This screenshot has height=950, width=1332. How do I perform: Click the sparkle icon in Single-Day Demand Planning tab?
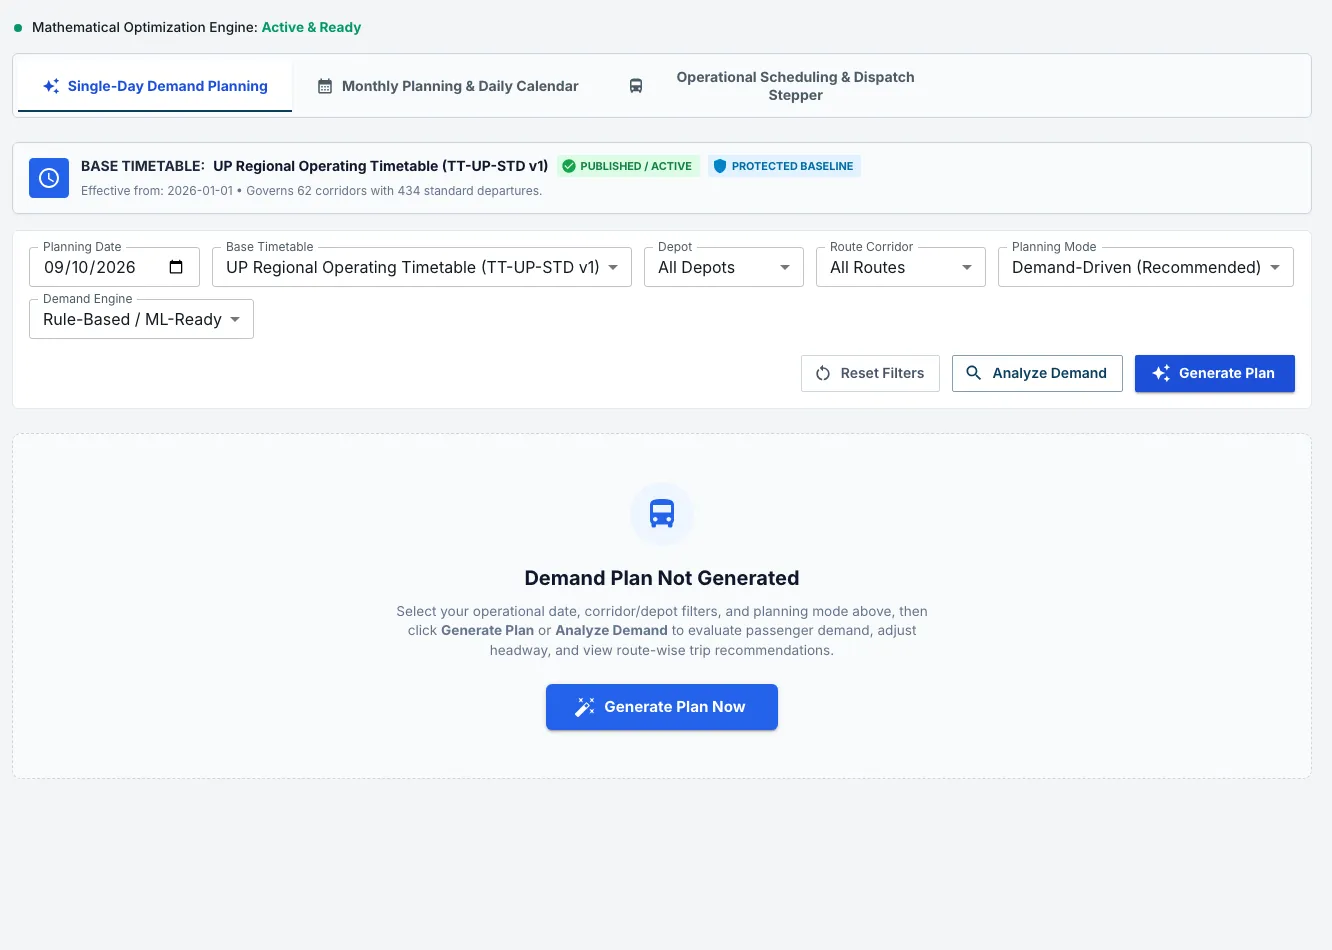[x=51, y=86]
